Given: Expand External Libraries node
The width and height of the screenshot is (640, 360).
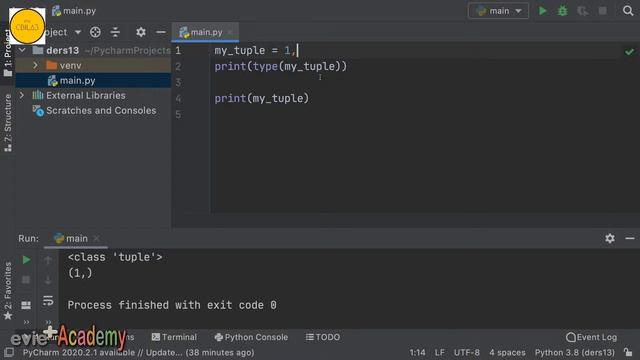Looking at the screenshot, I should click(x=22, y=96).
